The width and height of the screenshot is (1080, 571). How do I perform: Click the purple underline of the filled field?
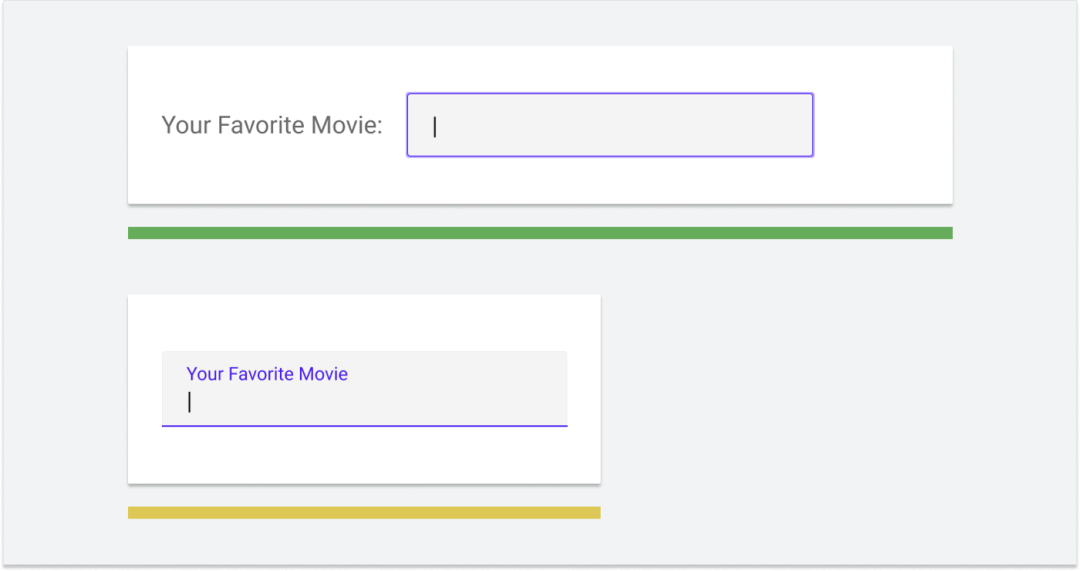364,426
